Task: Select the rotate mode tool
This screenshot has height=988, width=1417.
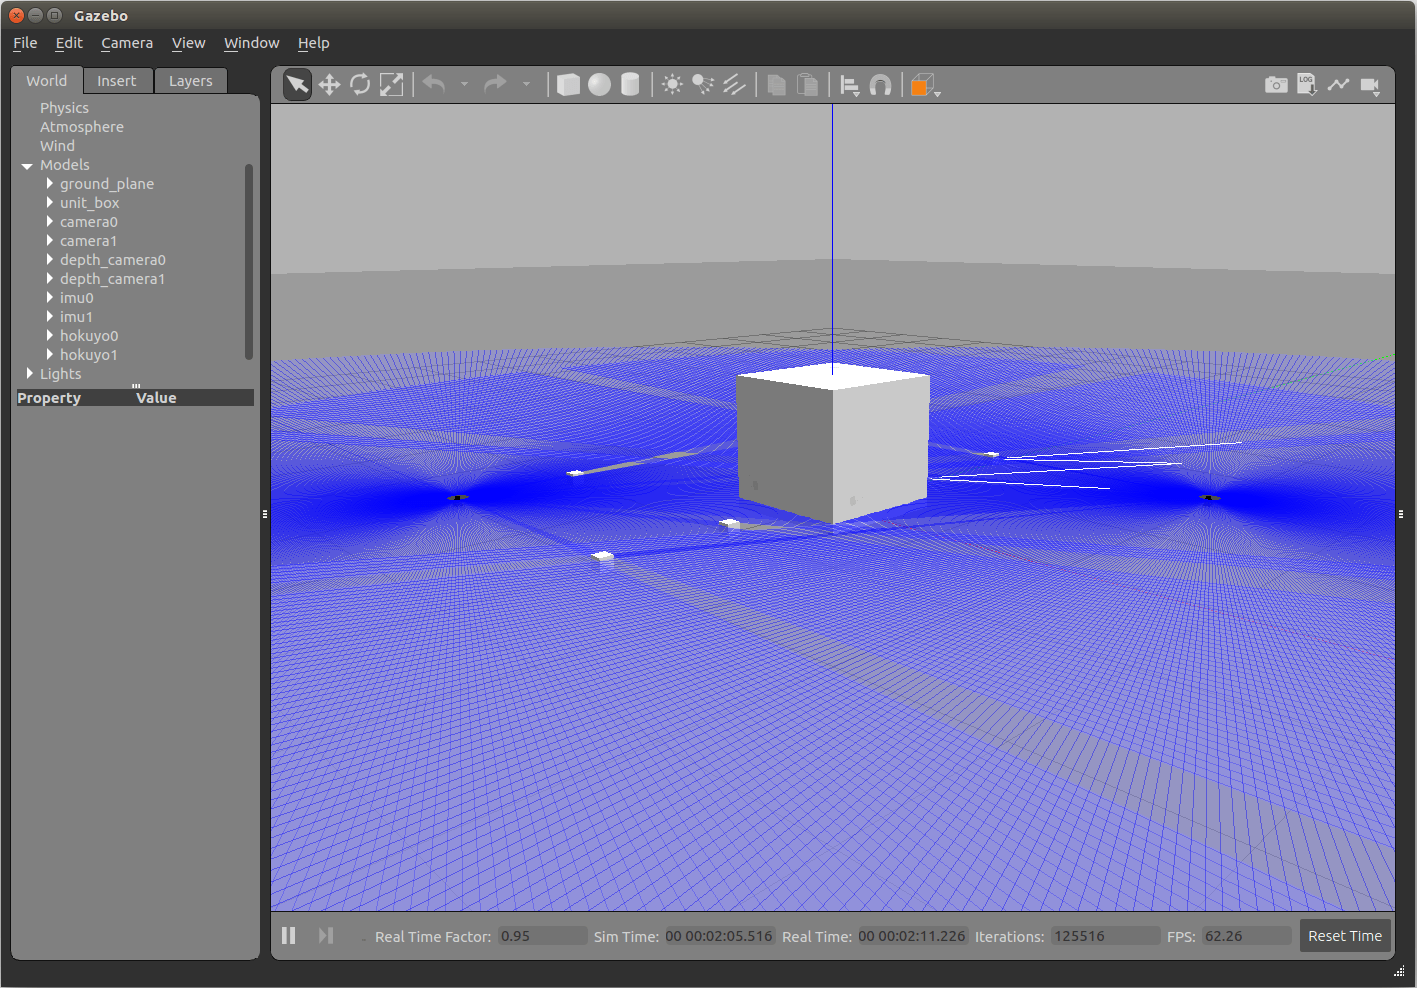Action: point(360,85)
